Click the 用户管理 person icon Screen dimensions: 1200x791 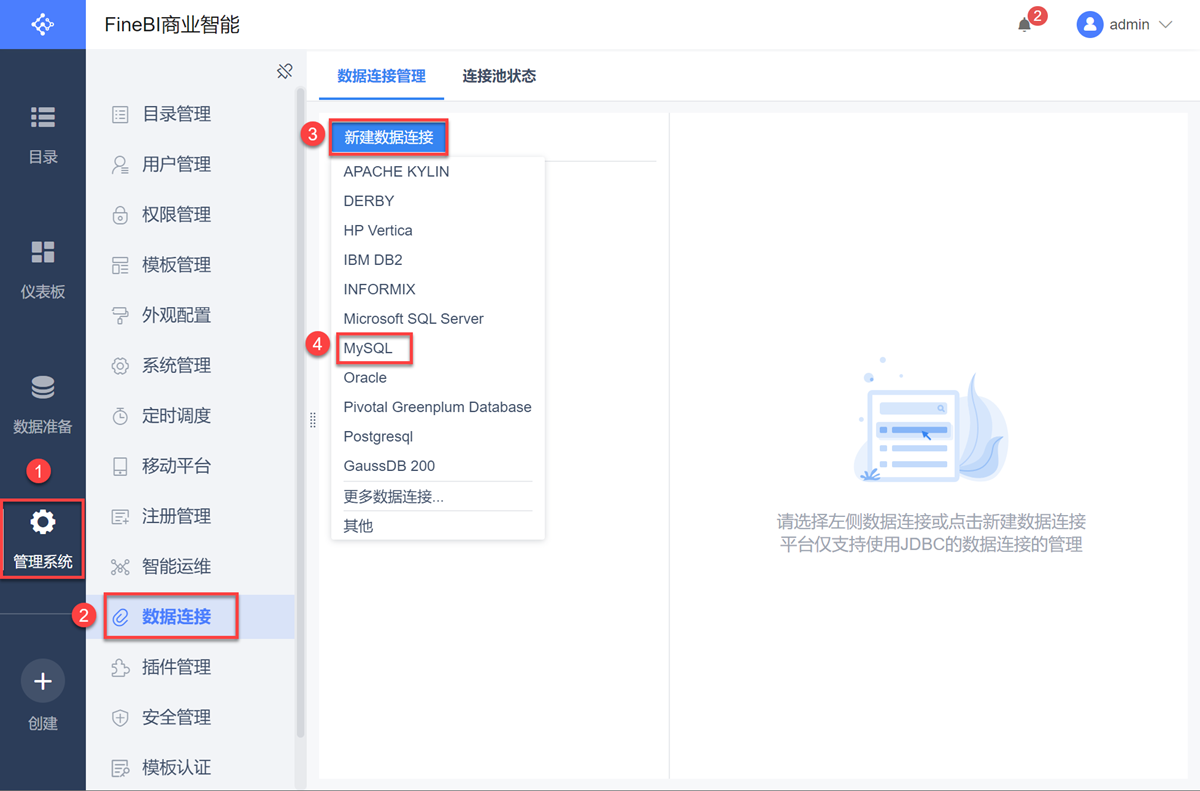click(x=120, y=164)
